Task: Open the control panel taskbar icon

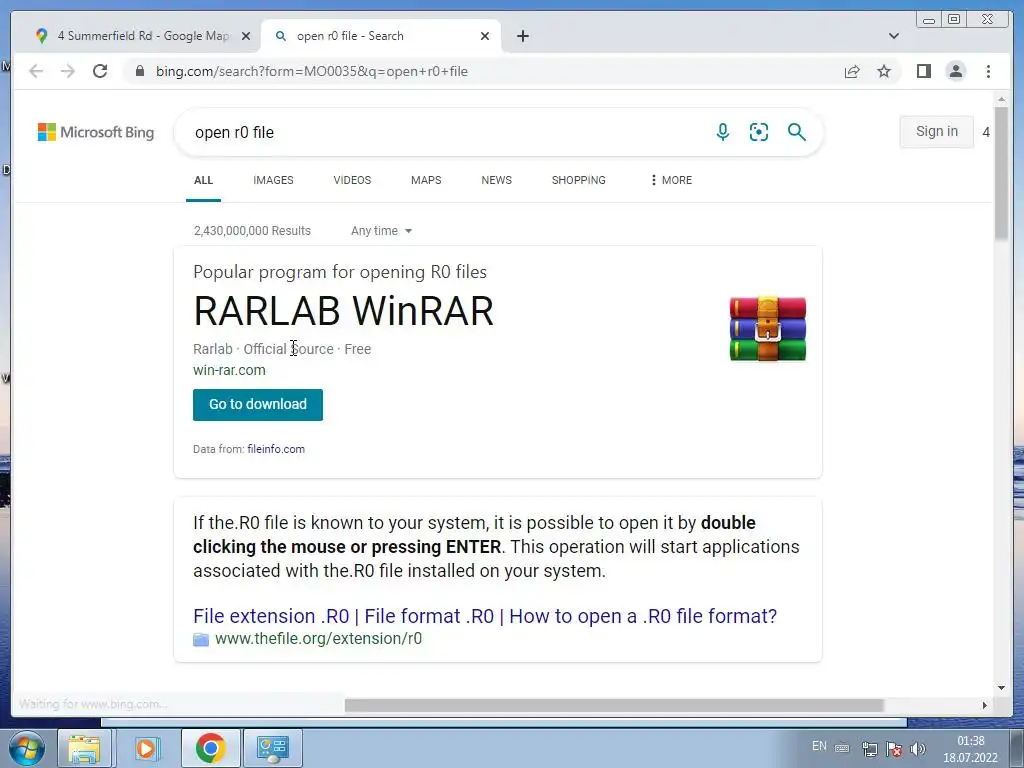Action: [x=273, y=748]
